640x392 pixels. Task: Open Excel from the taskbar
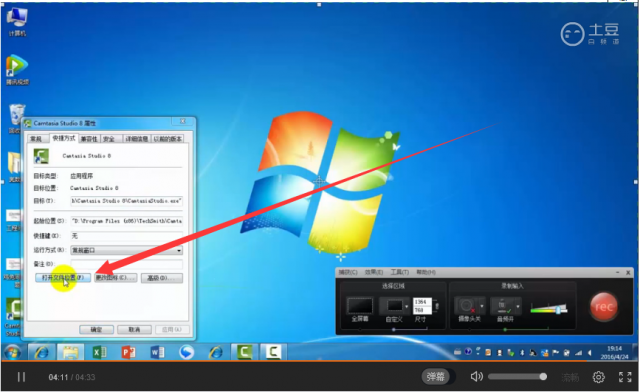[100, 352]
